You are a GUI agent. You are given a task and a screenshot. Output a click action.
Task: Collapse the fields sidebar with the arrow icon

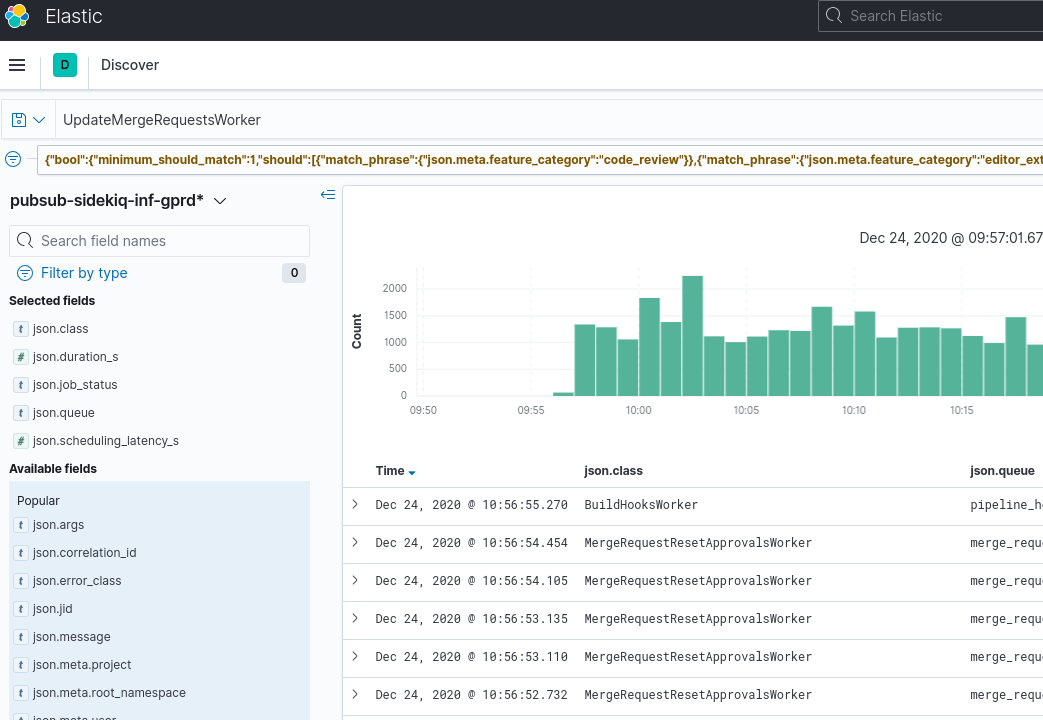click(328, 195)
